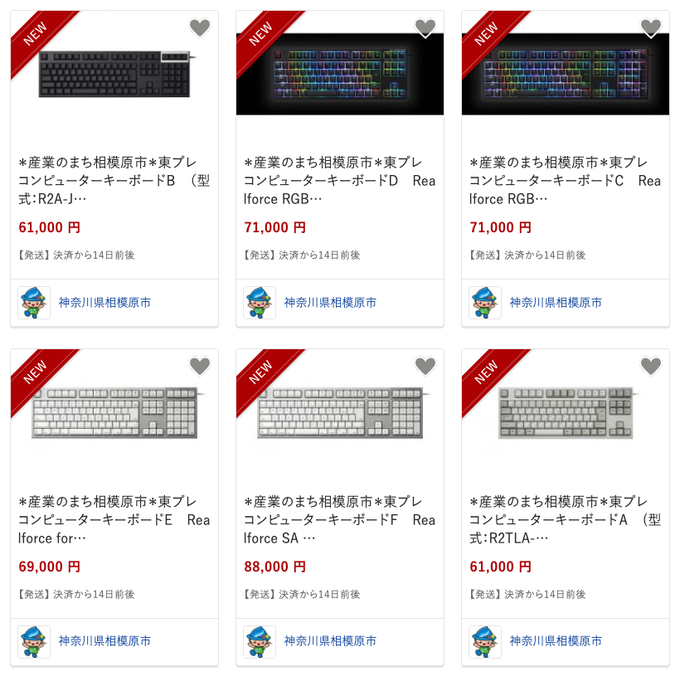Open the Keyboard C Realforce RGB title
The image size is (680, 676).
[565, 180]
